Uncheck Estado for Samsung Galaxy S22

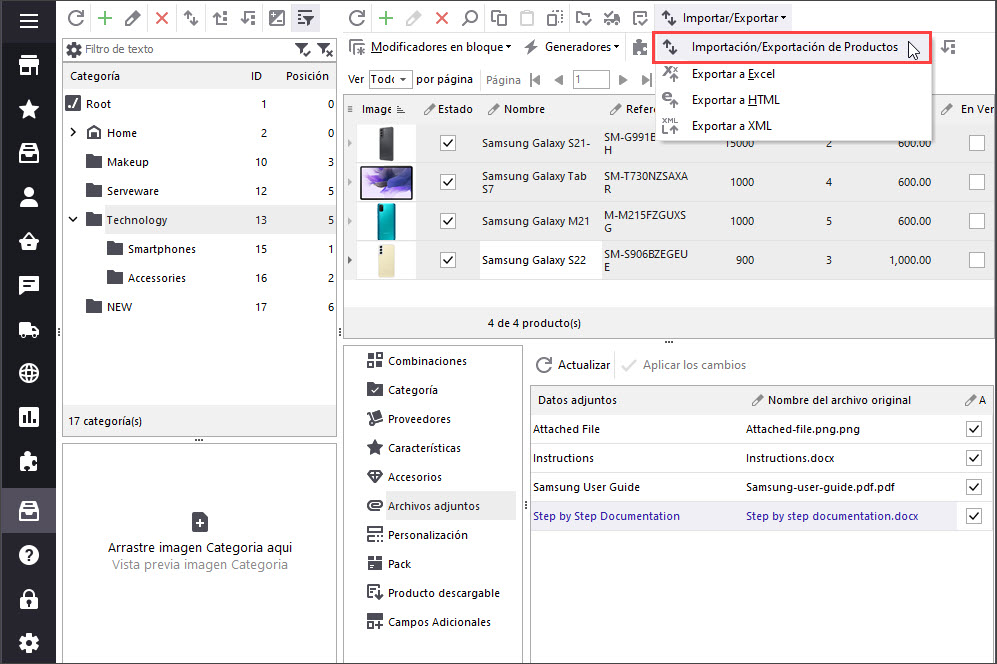(448, 259)
